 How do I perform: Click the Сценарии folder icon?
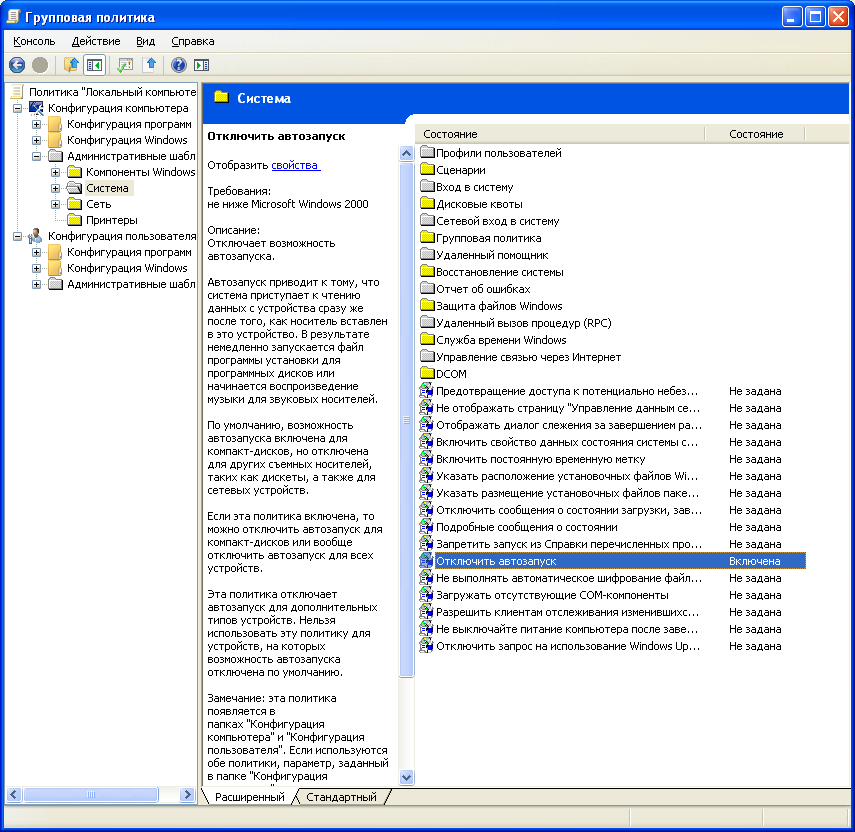pyautogui.click(x=427, y=170)
